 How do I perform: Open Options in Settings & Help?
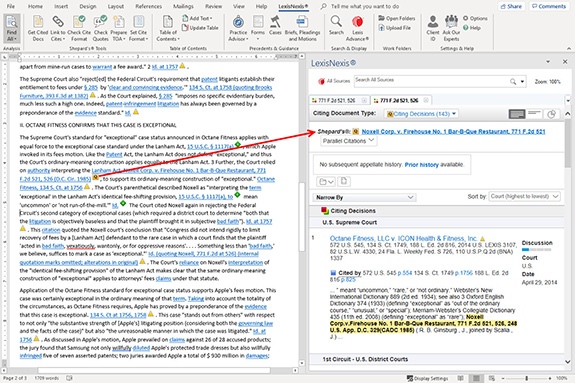point(475,18)
